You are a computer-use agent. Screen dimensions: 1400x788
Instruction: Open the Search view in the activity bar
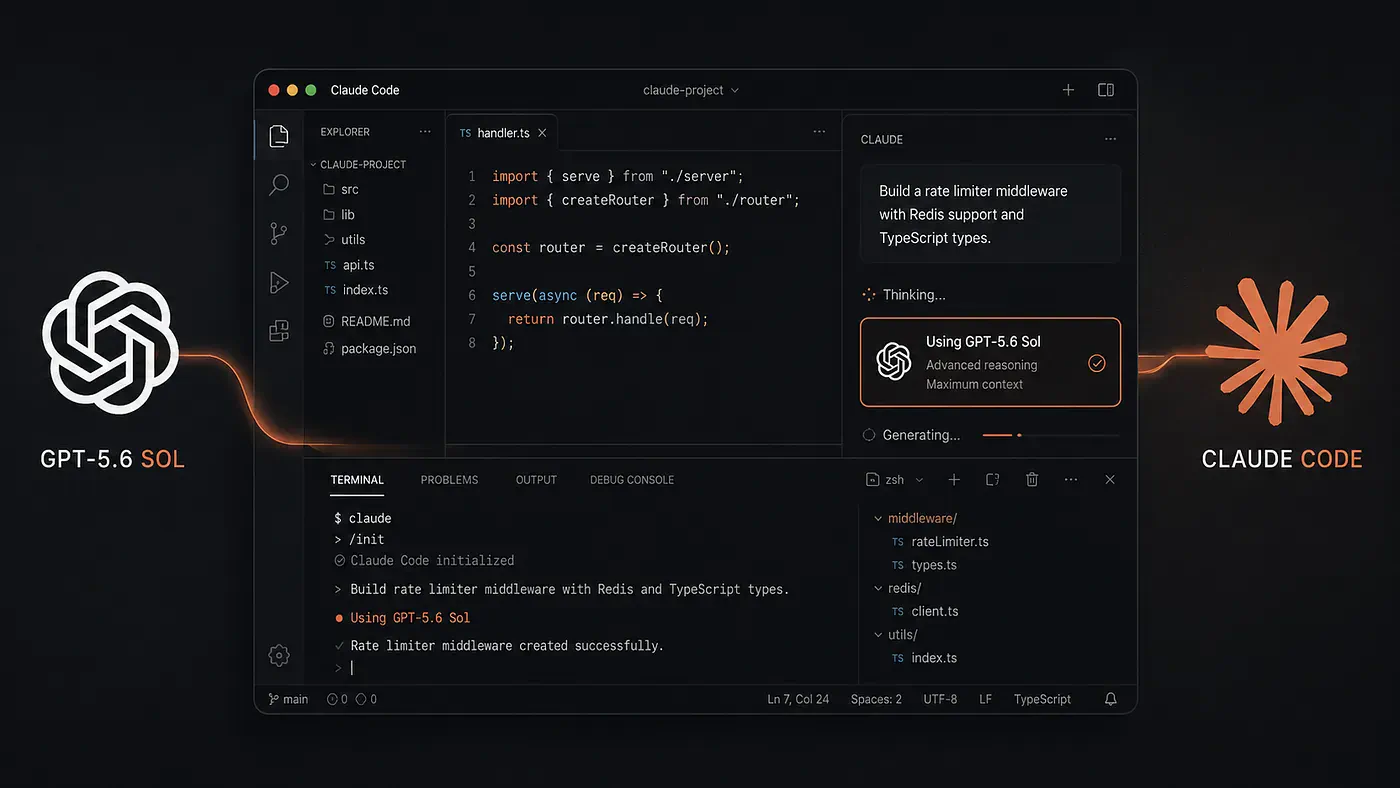pos(279,185)
